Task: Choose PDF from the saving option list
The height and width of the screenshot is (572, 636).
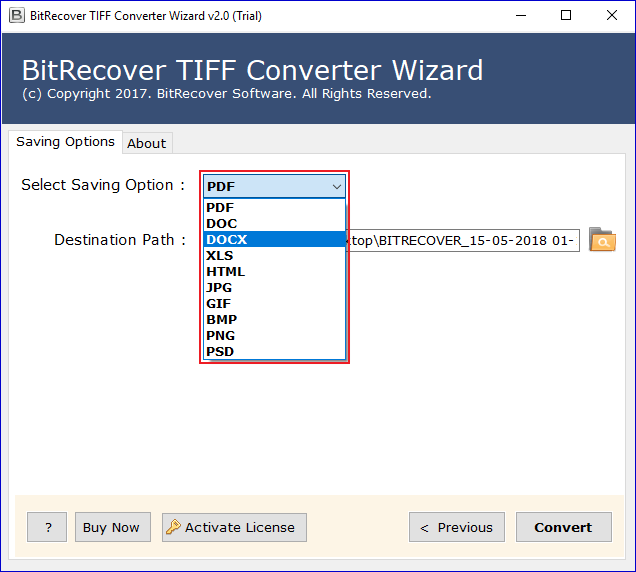Action: (274, 208)
